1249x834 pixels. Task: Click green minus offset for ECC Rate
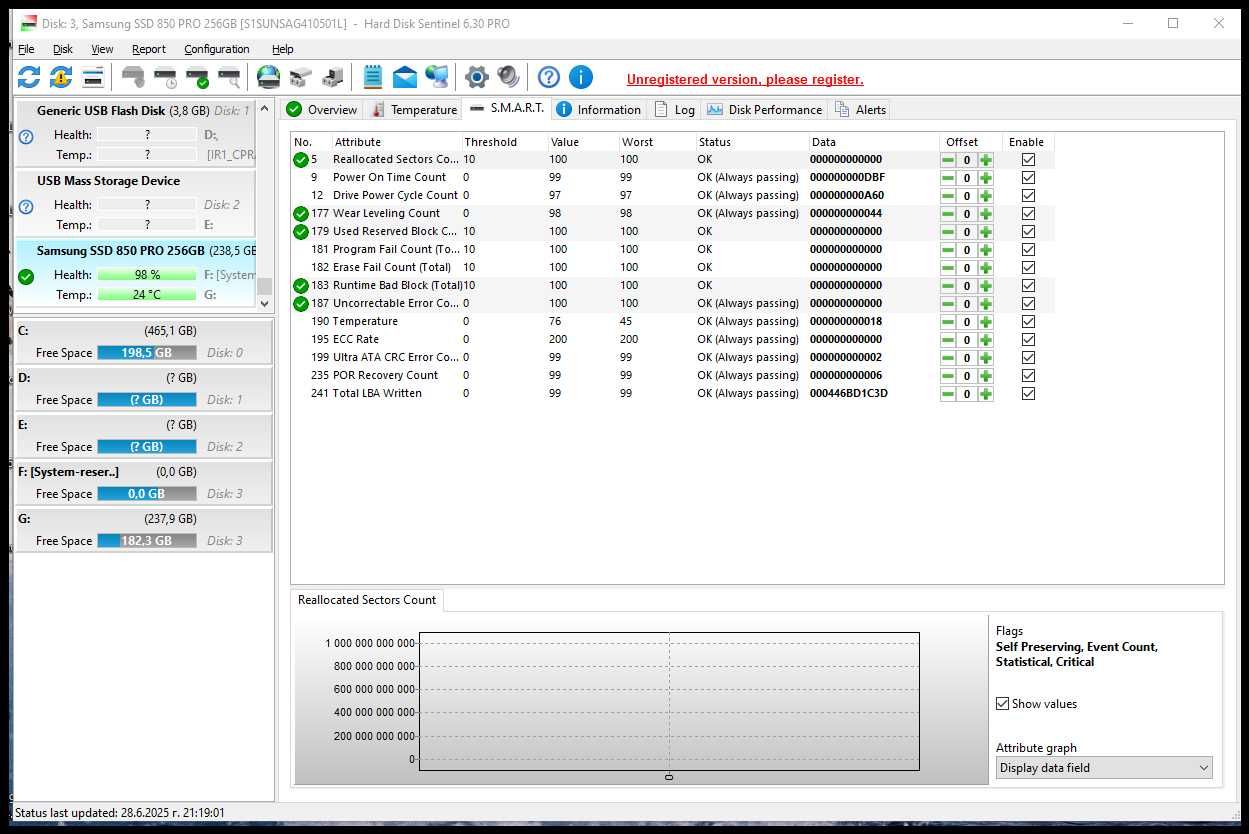(x=947, y=340)
